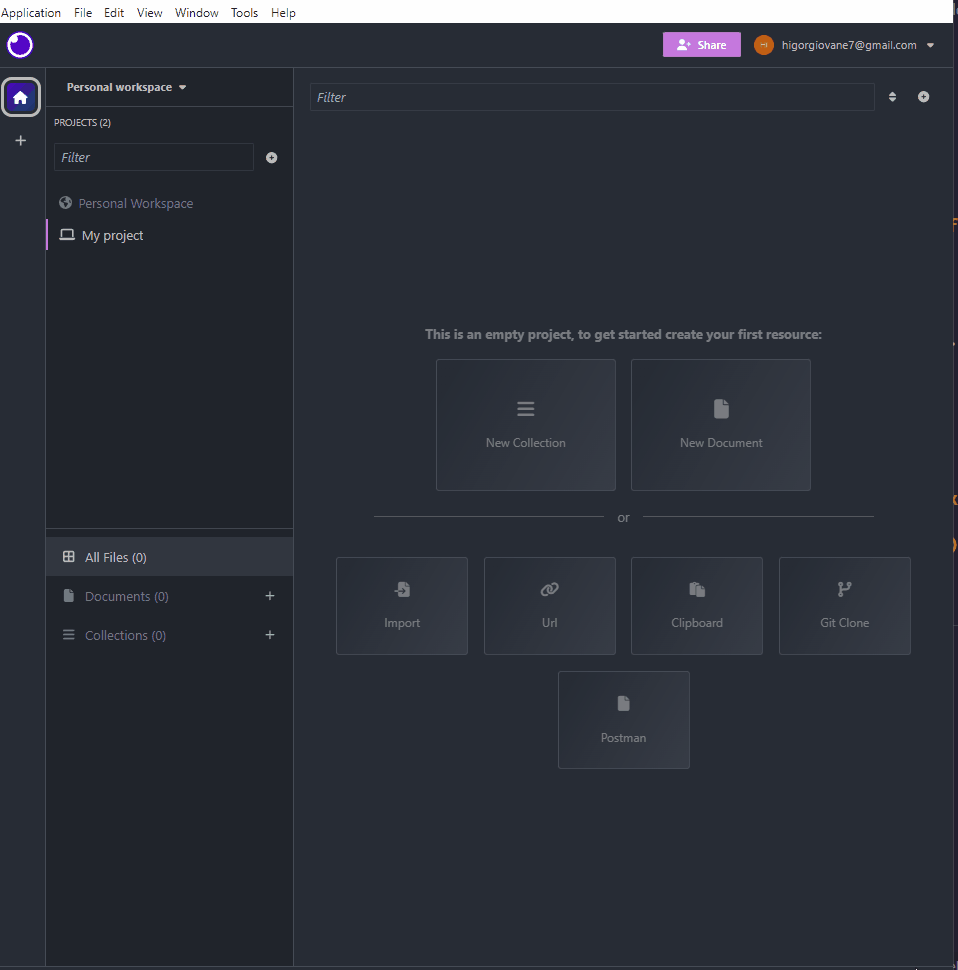Create a New Document
The image size is (958, 970).
coord(720,425)
